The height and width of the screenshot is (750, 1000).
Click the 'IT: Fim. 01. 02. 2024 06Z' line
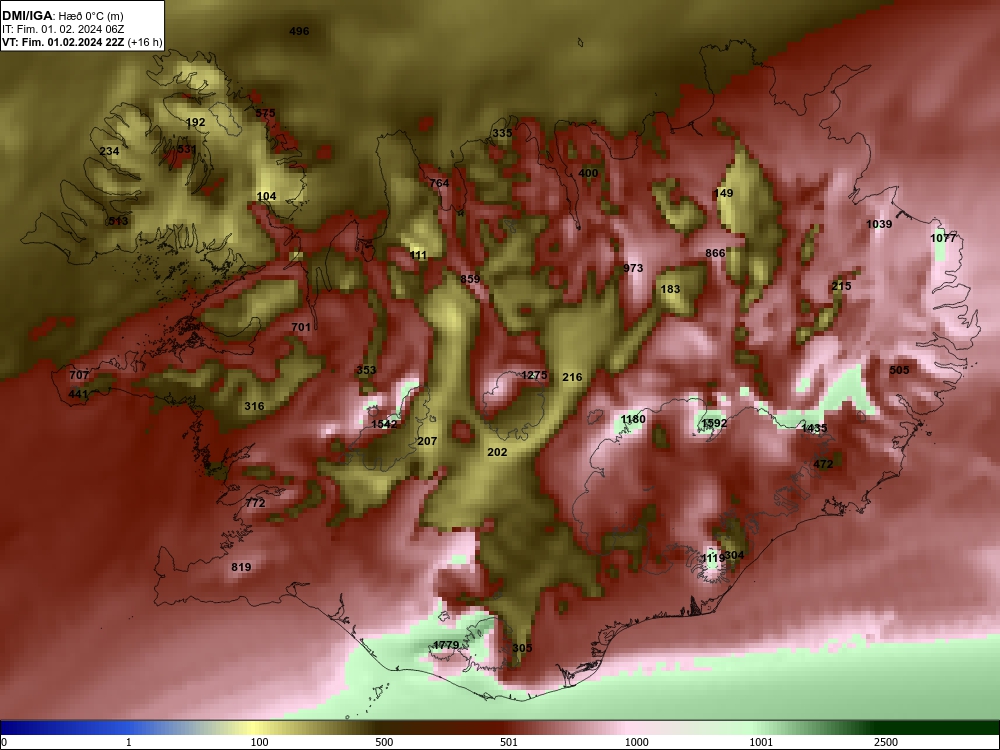click(x=61, y=29)
